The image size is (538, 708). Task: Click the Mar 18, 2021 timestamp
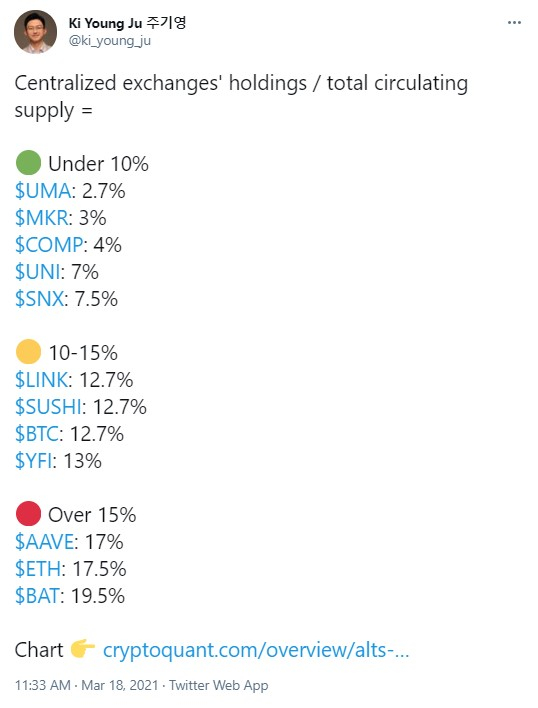coord(120,685)
